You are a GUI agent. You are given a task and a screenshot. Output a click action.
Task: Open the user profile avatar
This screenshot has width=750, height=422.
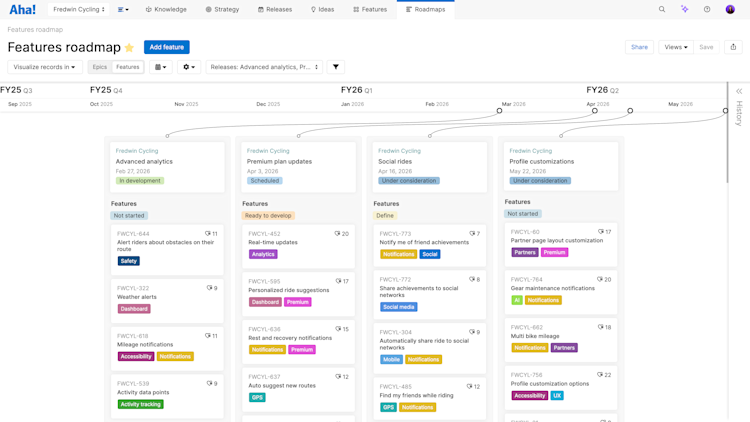pyautogui.click(x=730, y=9)
